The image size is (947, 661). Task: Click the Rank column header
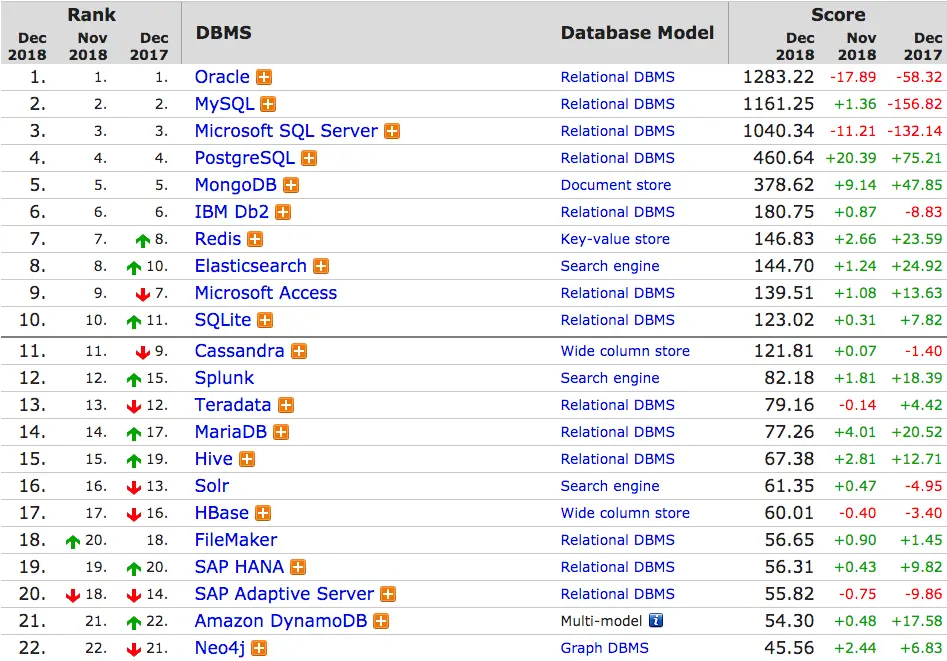point(91,15)
